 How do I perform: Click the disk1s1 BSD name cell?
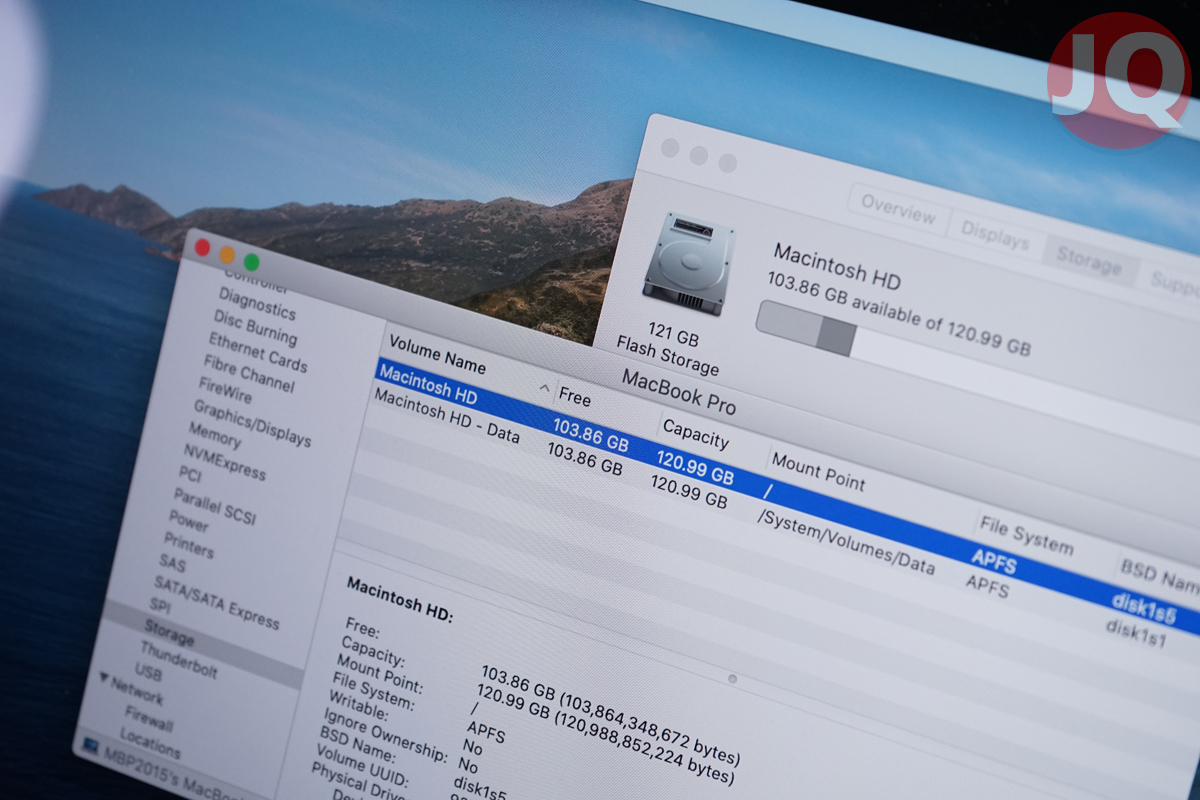[x=1135, y=633]
